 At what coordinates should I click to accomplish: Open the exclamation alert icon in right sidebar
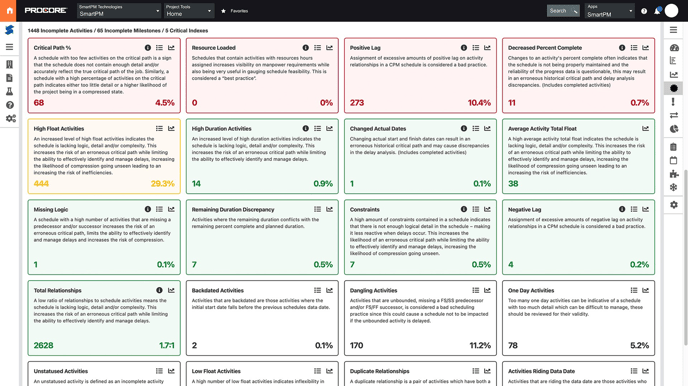pyautogui.click(x=674, y=102)
